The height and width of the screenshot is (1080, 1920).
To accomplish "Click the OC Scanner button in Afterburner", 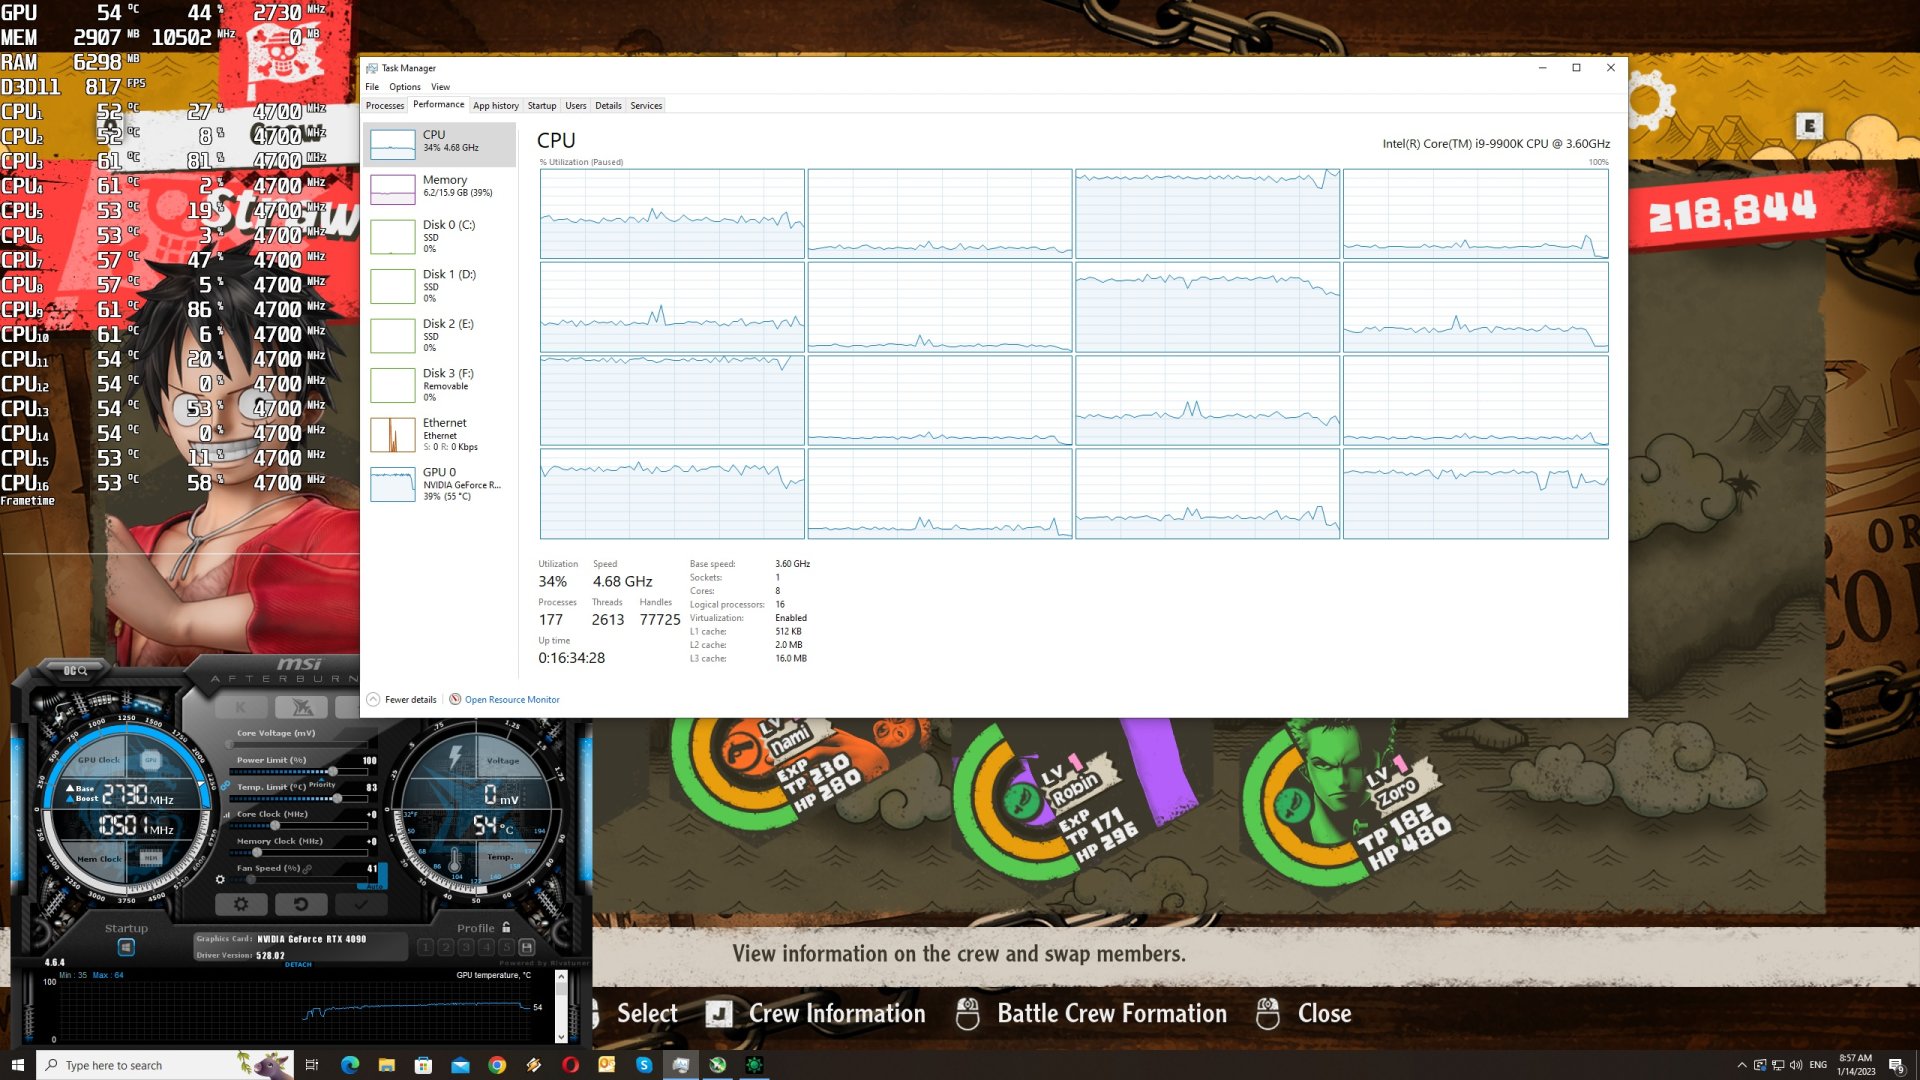I will (x=75, y=670).
